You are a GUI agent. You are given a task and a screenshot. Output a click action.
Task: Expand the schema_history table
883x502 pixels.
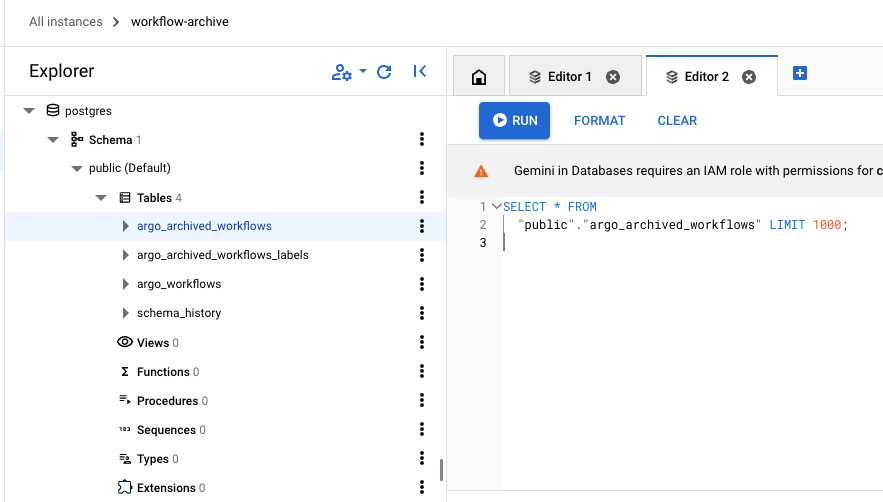[x=126, y=313]
